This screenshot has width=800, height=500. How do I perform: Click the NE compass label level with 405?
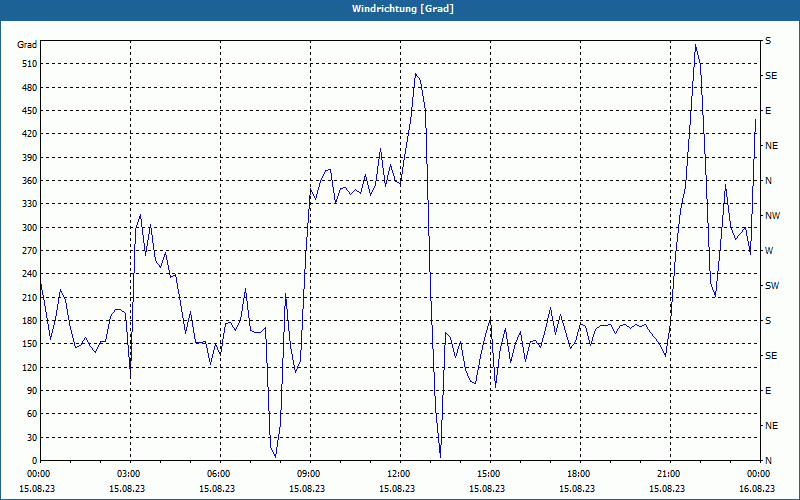tap(771, 146)
